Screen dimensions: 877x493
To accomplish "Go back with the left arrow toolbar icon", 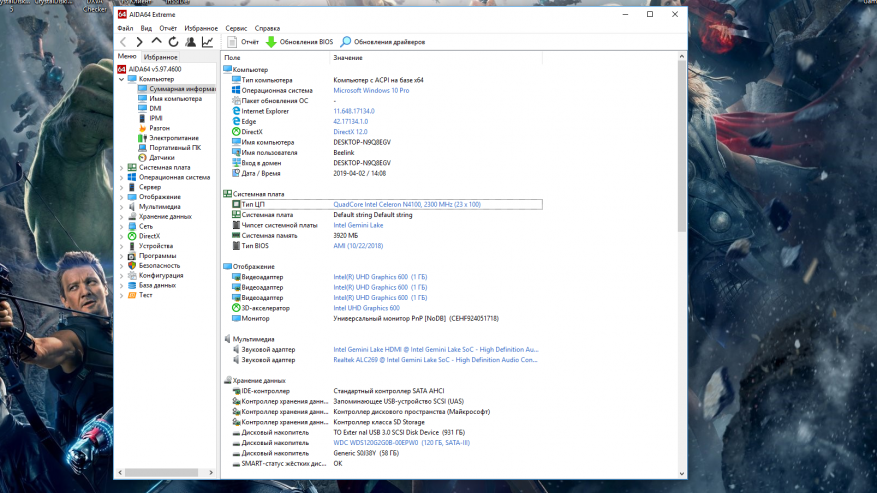I will coord(123,42).
